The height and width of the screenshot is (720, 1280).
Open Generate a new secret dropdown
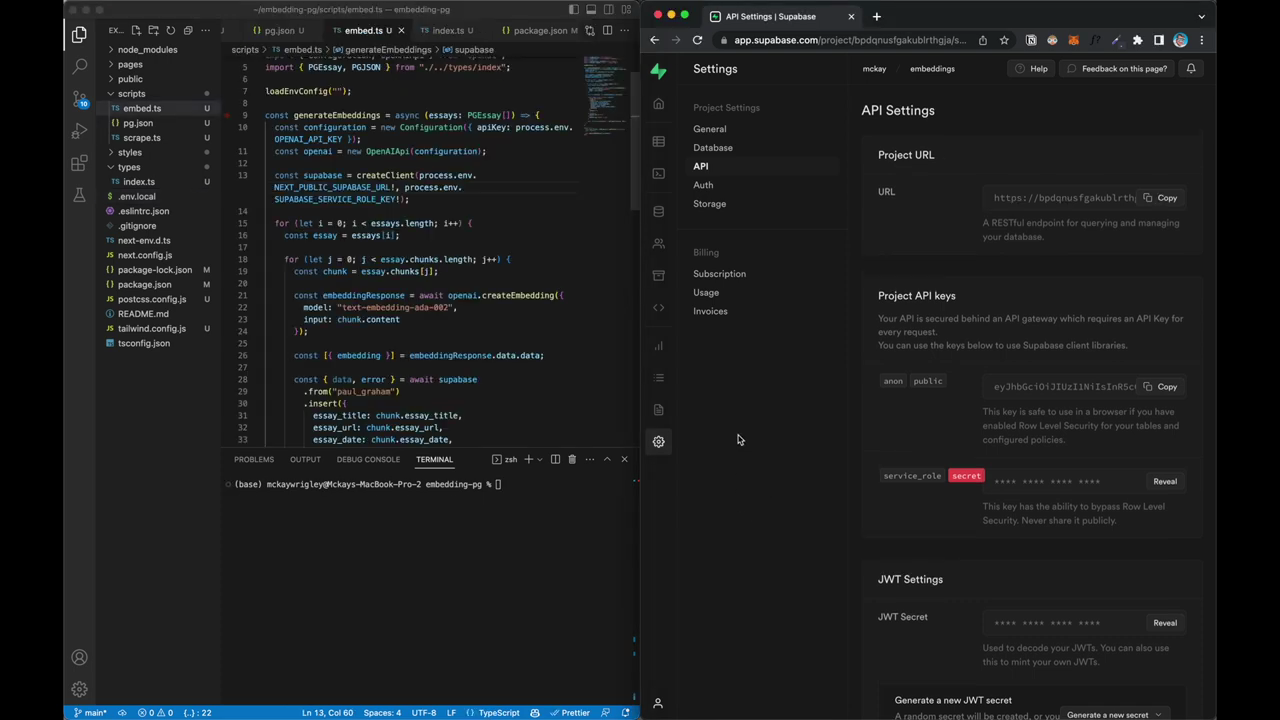pyautogui.click(x=1114, y=714)
